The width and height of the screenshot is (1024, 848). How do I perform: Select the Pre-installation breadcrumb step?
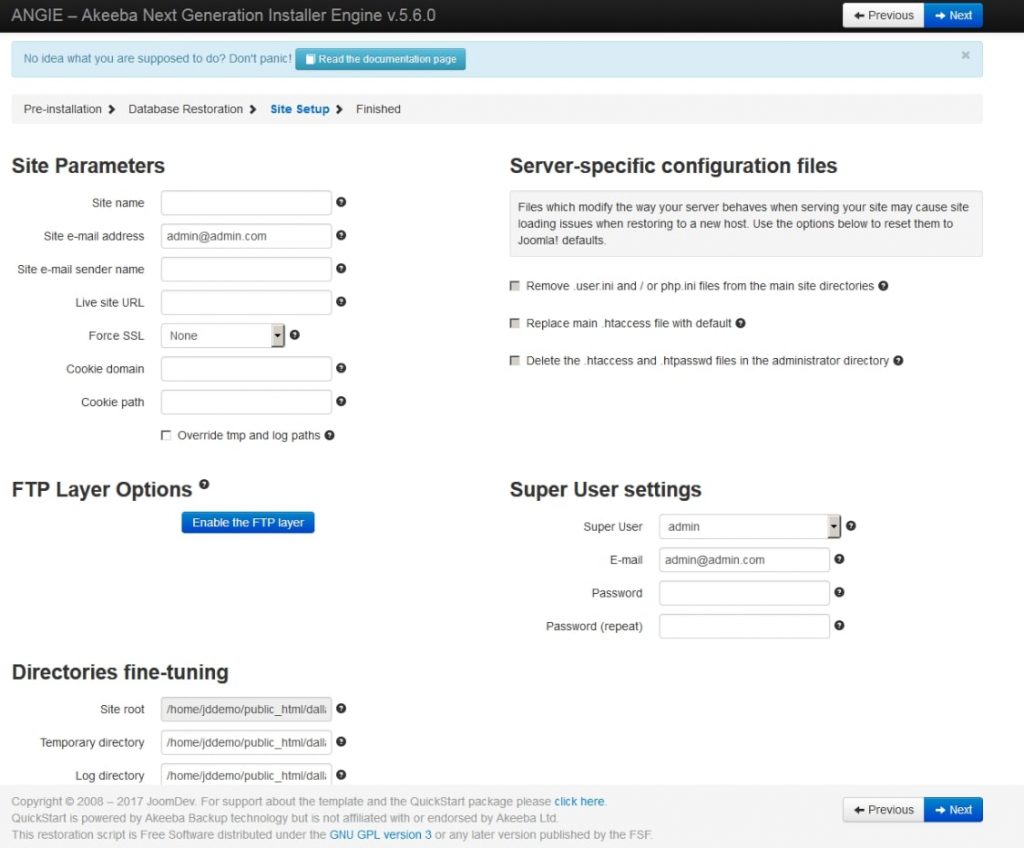[60, 109]
